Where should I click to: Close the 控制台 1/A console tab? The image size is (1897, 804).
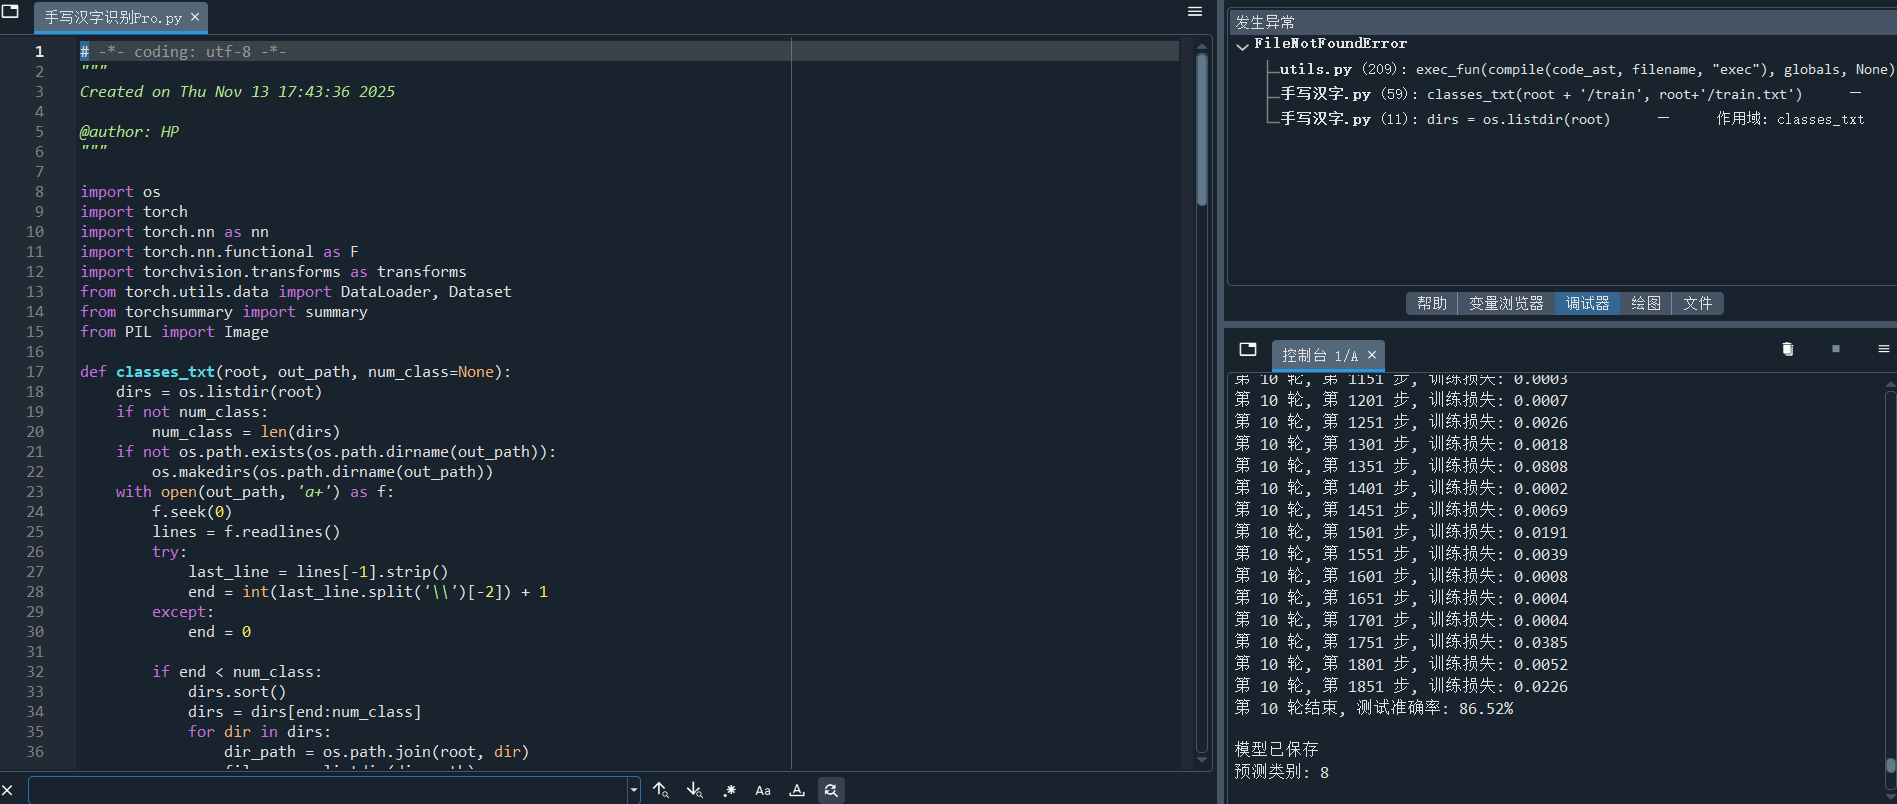(x=1372, y=355)
